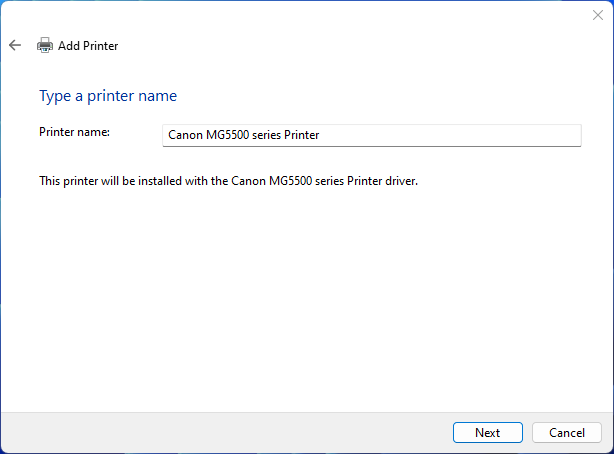Click the printer icon beside Add Printer
Viewport: 614px width, 454px height.
[45, 45]
